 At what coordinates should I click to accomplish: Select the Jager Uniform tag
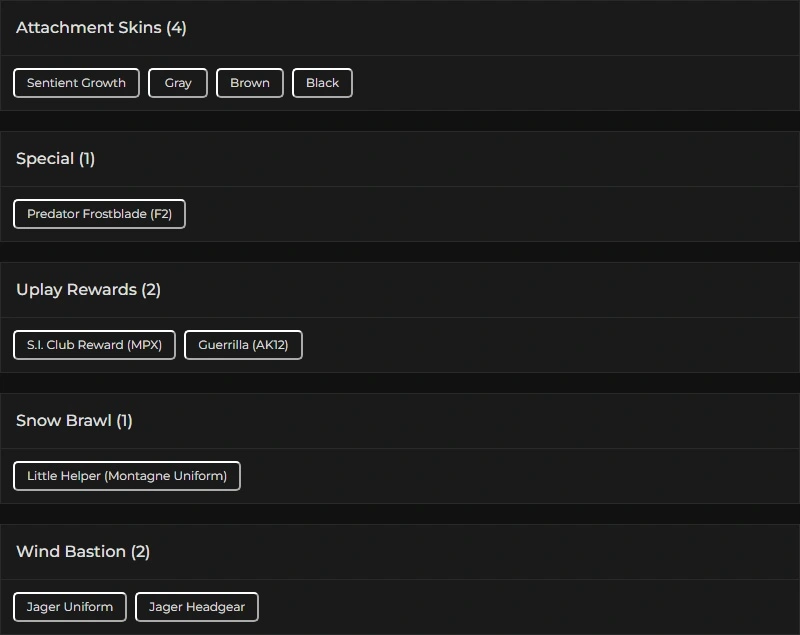(70, 607)
